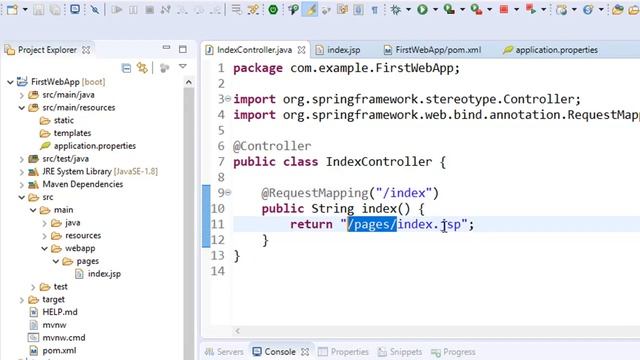Expand the src/test/java folder
The height and width of the screenshot is (360, 640).
(x=22, y=159)
